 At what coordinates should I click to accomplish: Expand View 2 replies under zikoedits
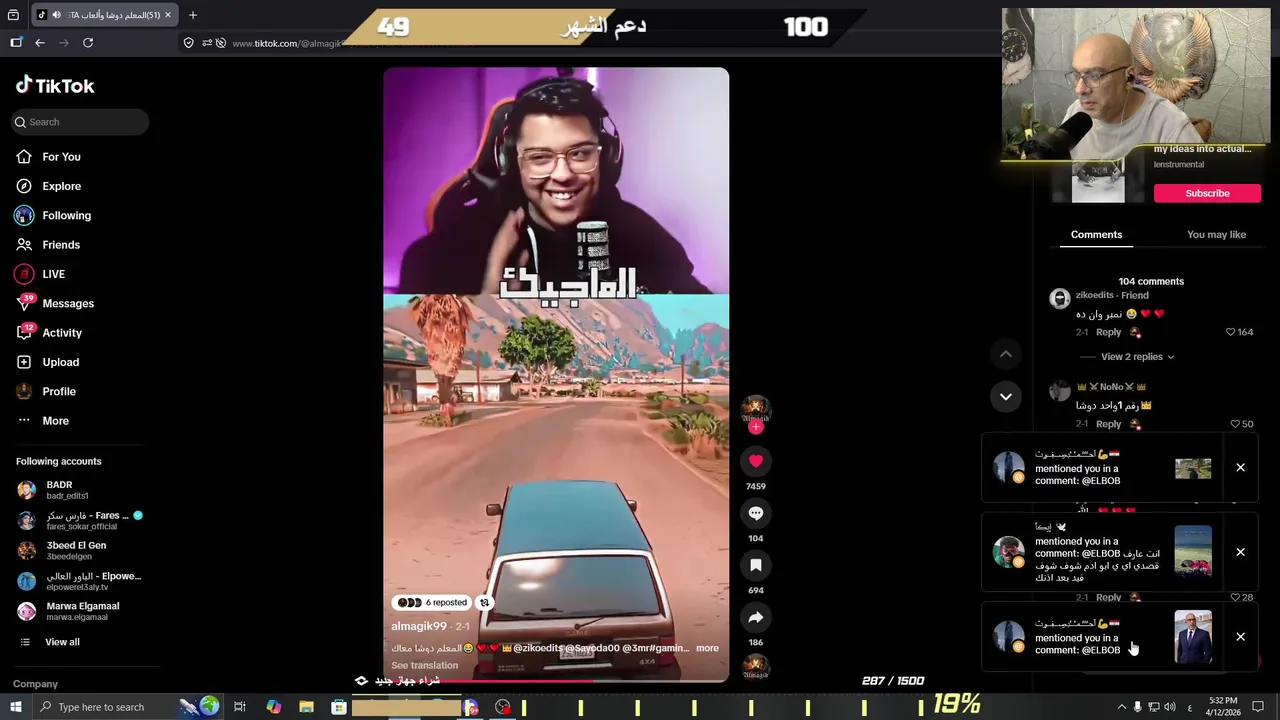(1137, 357)
